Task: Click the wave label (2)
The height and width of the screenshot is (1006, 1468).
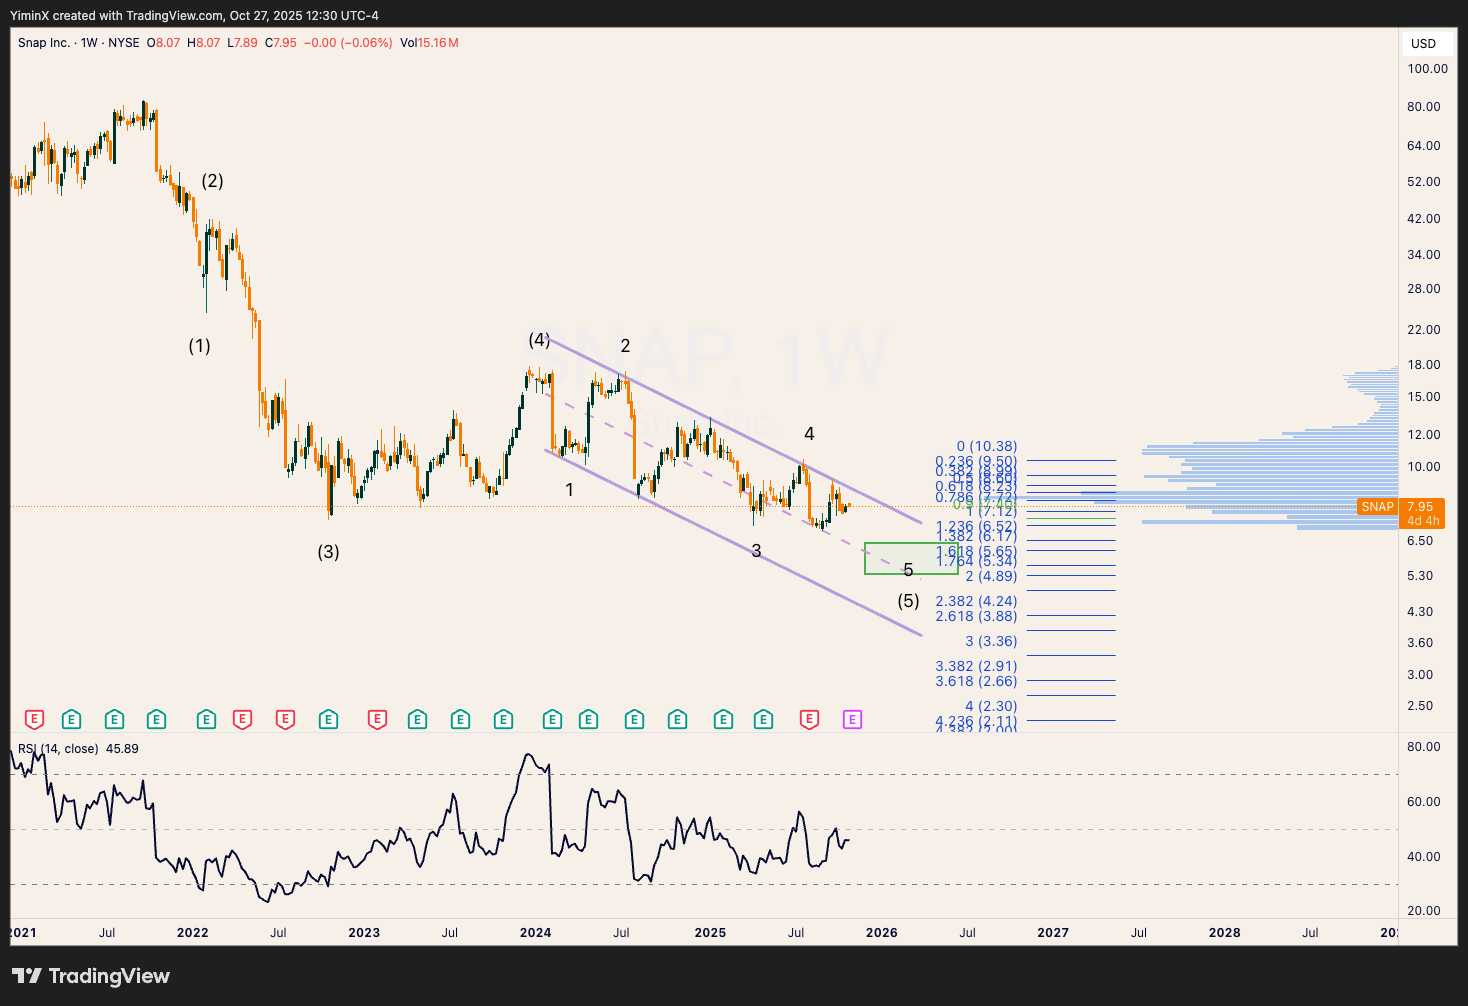Action: pos(212,181)
